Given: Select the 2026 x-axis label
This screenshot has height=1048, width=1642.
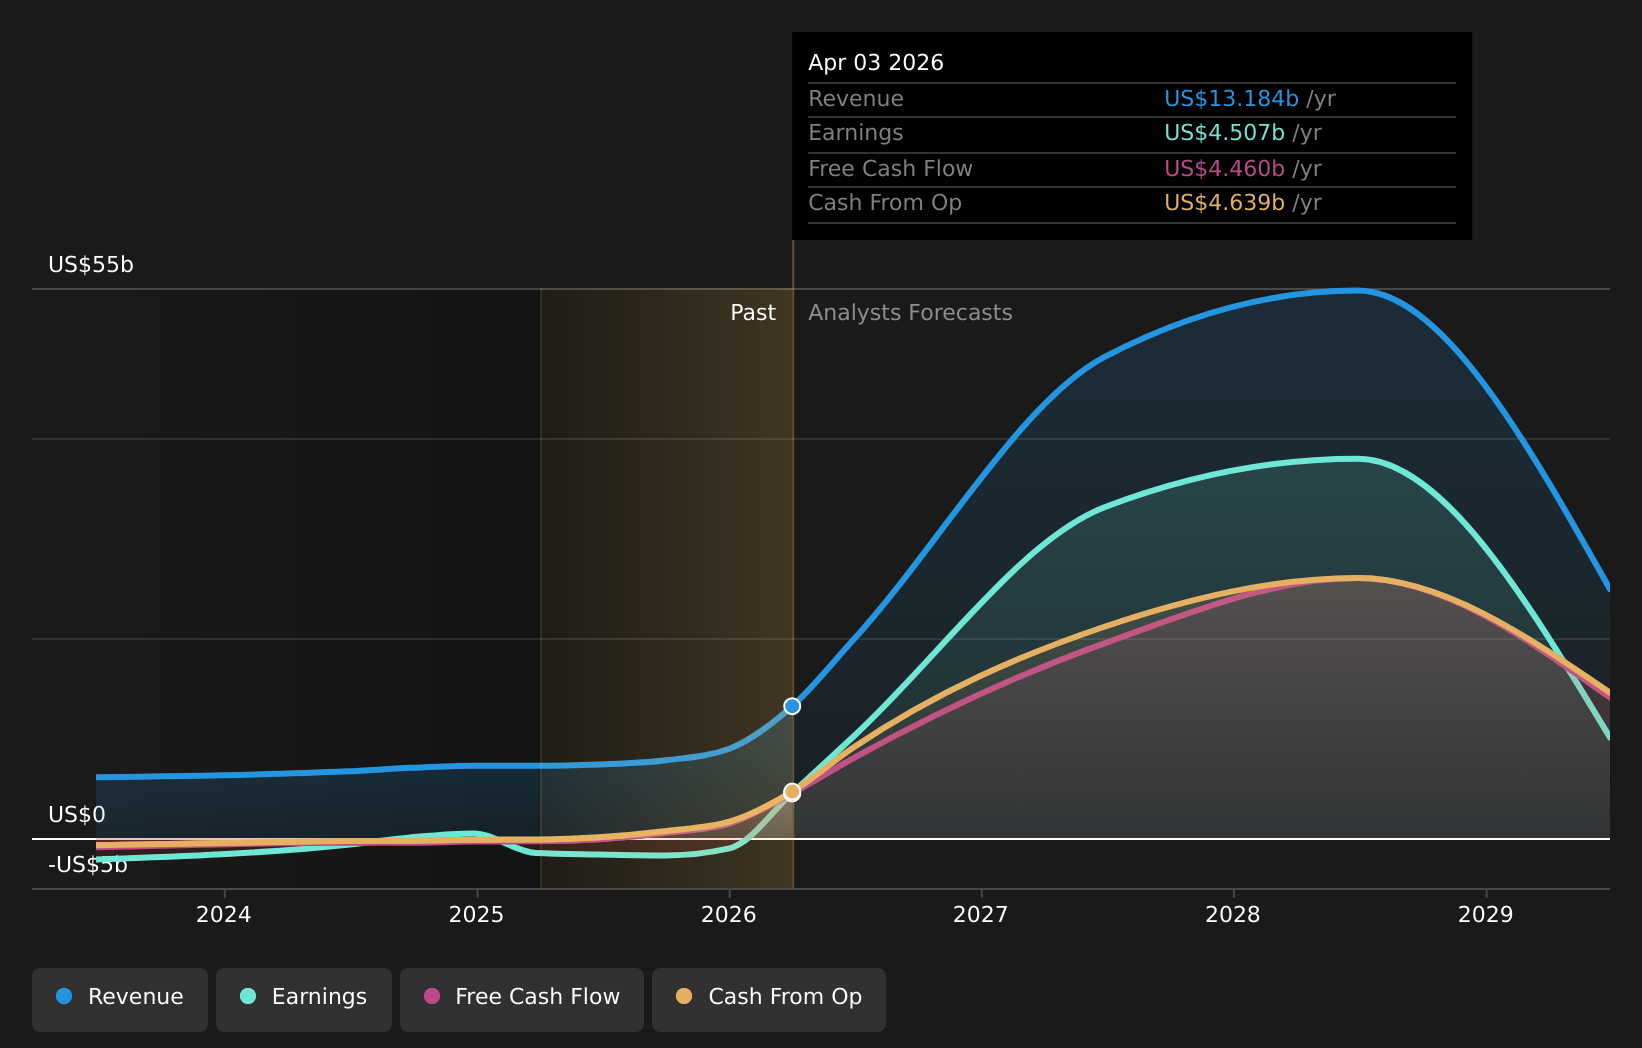Looking at the screenshot, I should point(729,914).
